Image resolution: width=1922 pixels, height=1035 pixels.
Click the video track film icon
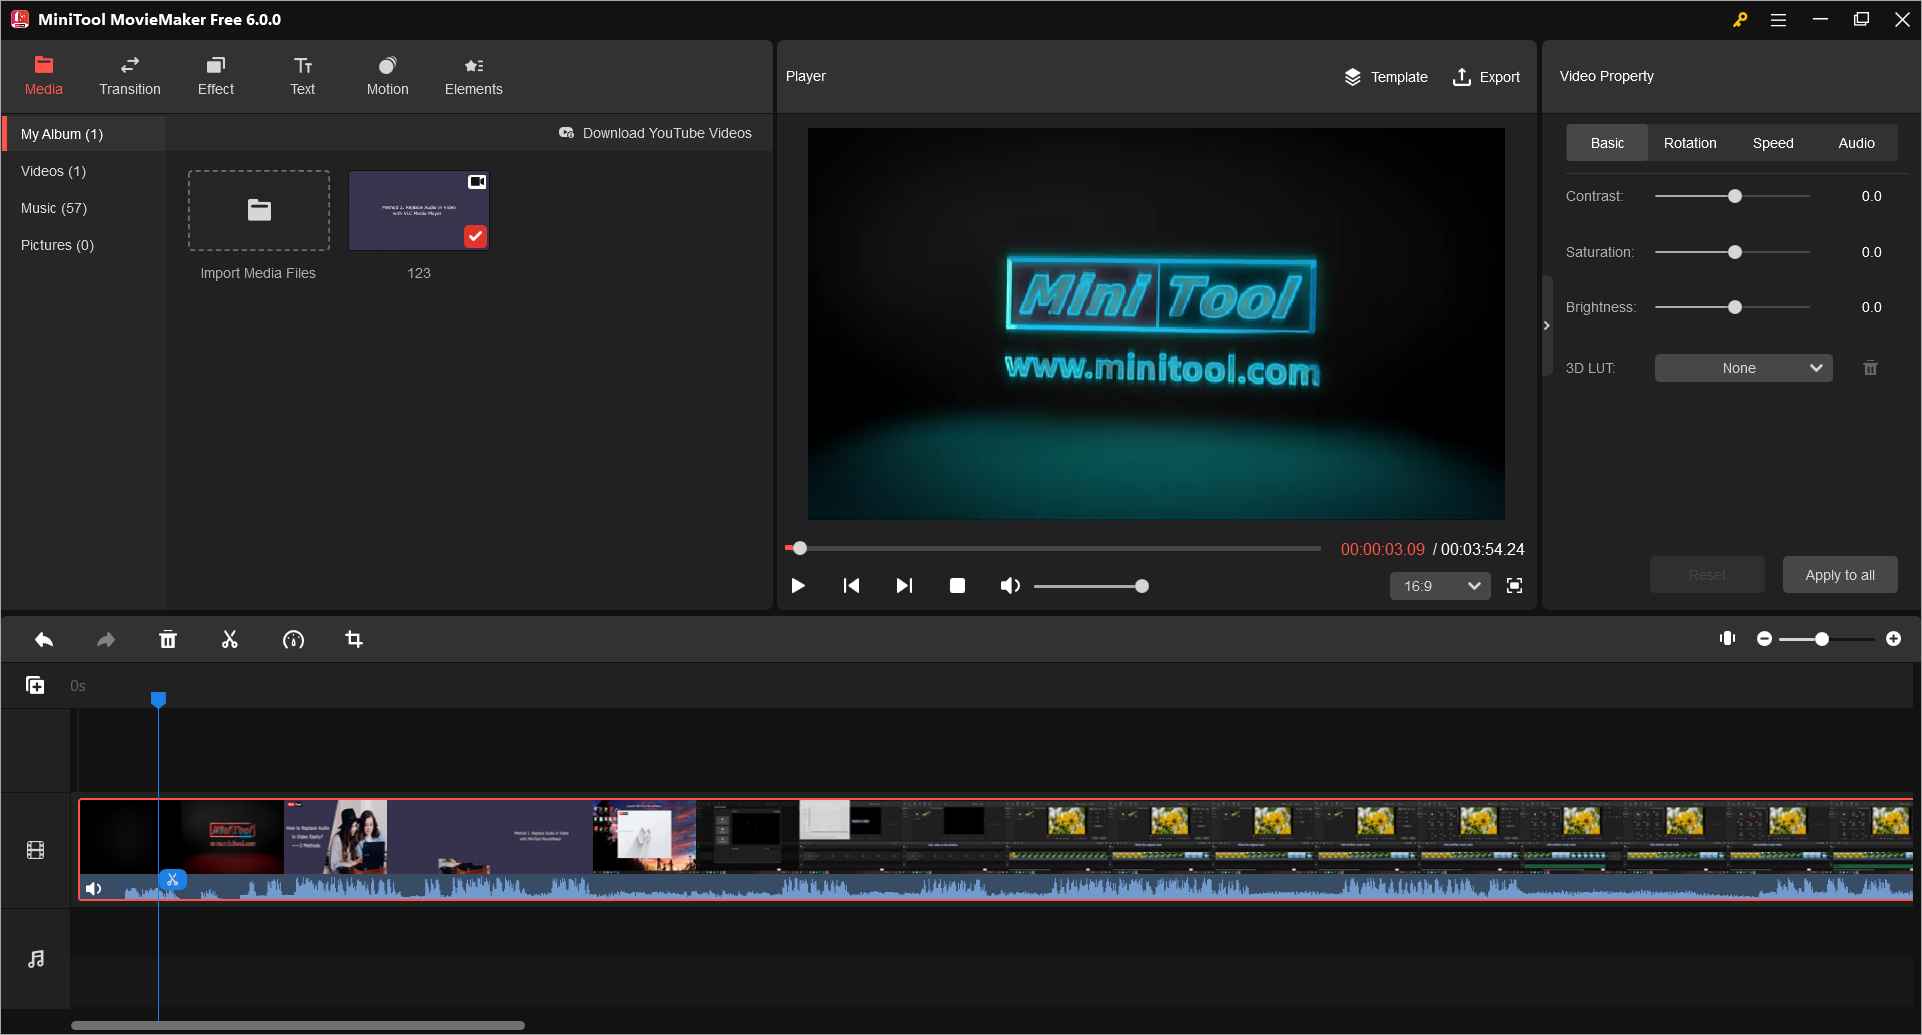[36, 851]
